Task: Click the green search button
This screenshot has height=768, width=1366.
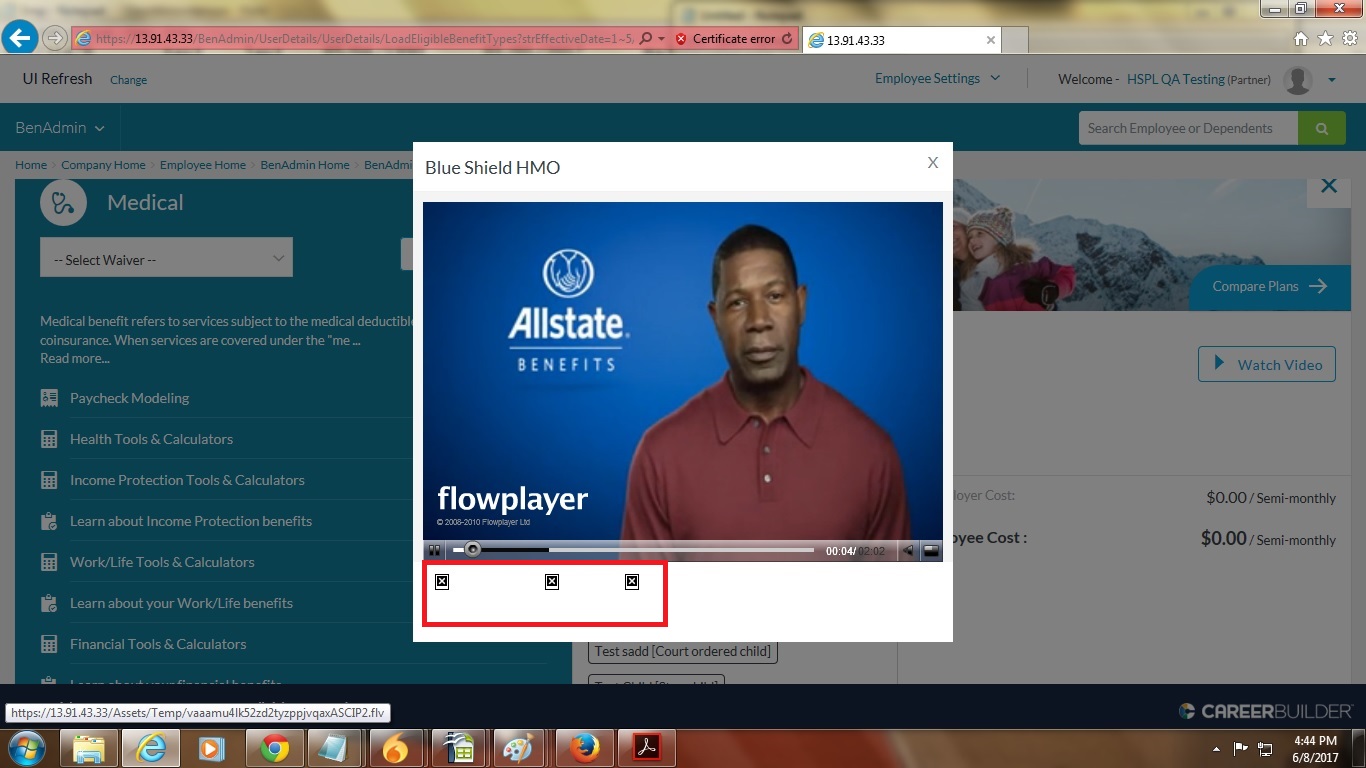Action: click(x=1323, y=128)
